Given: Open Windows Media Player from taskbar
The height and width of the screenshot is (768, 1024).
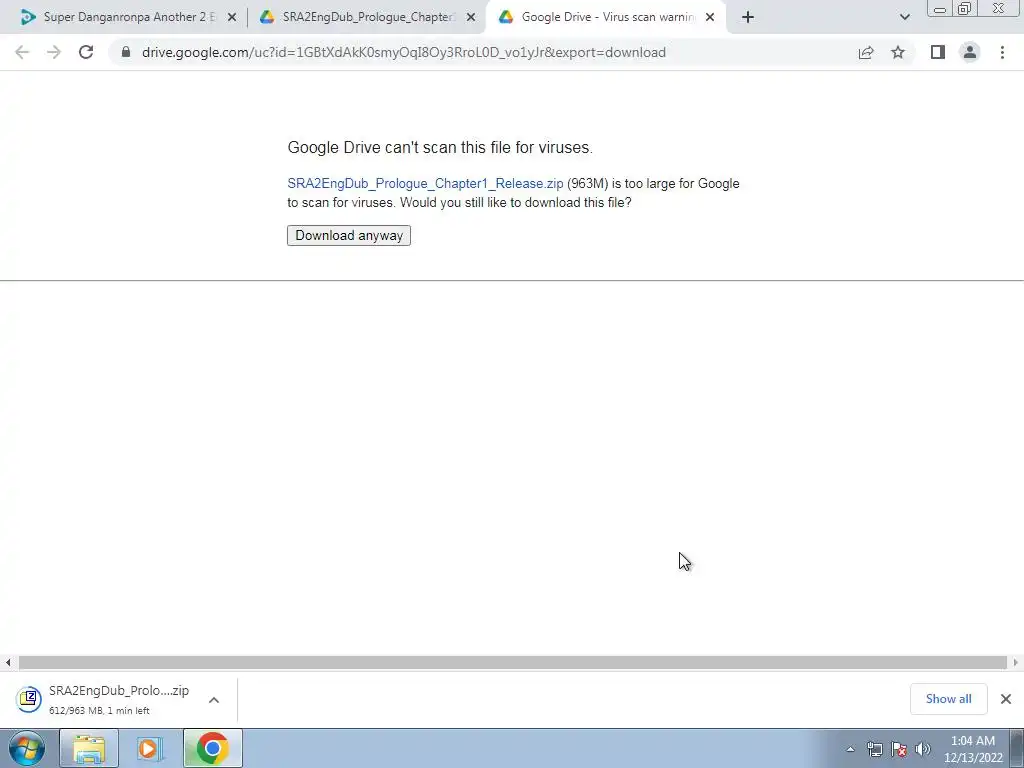Looking at the screenshot, I should pyautogui.click(x=149, y=748).
